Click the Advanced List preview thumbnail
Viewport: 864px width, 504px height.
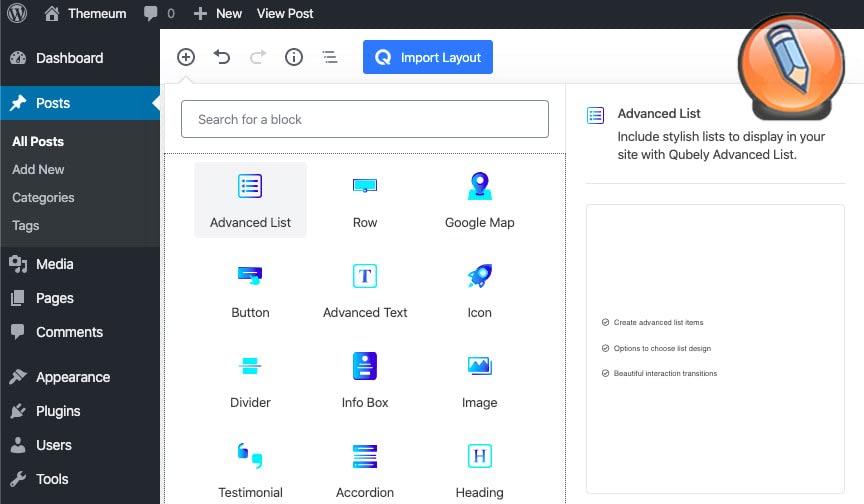(715, 349)
